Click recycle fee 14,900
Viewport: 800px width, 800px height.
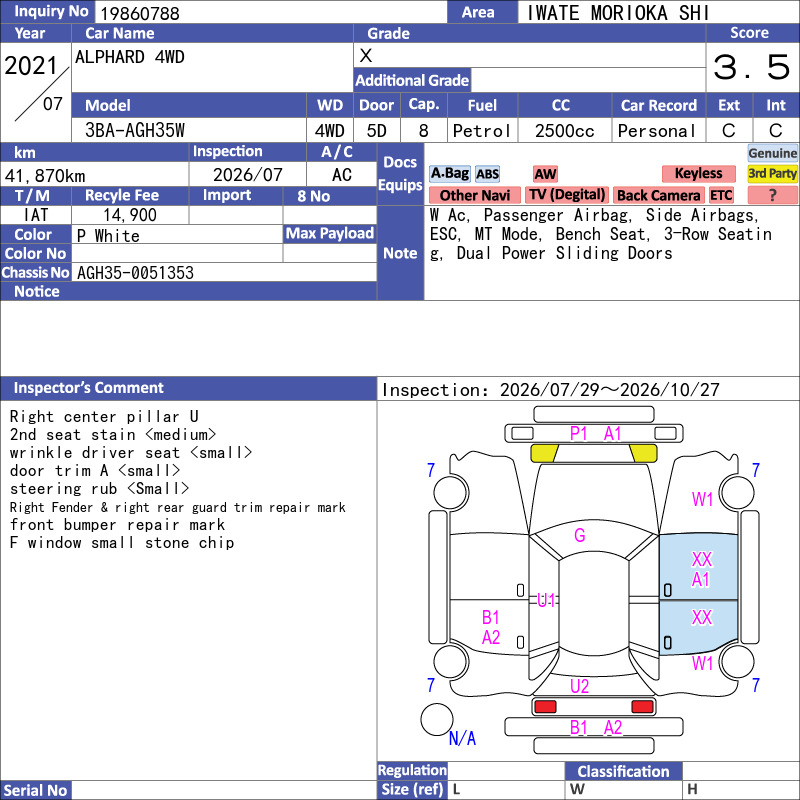click(130, 215)
